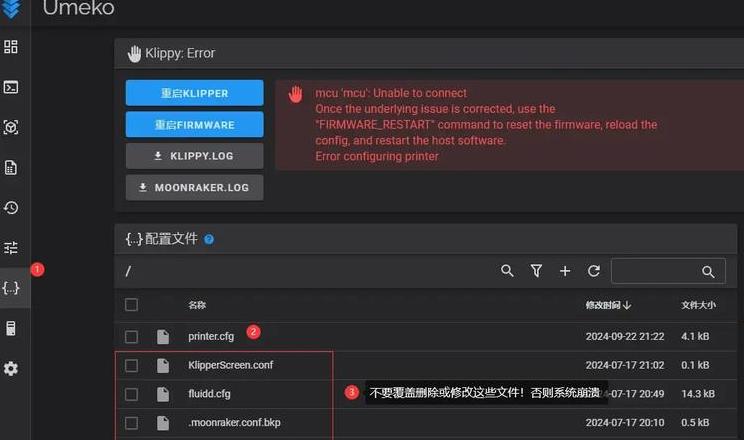Click the 重启FIRMWARE button
This screenshot has height=440, width=744.
coord(195,124)
